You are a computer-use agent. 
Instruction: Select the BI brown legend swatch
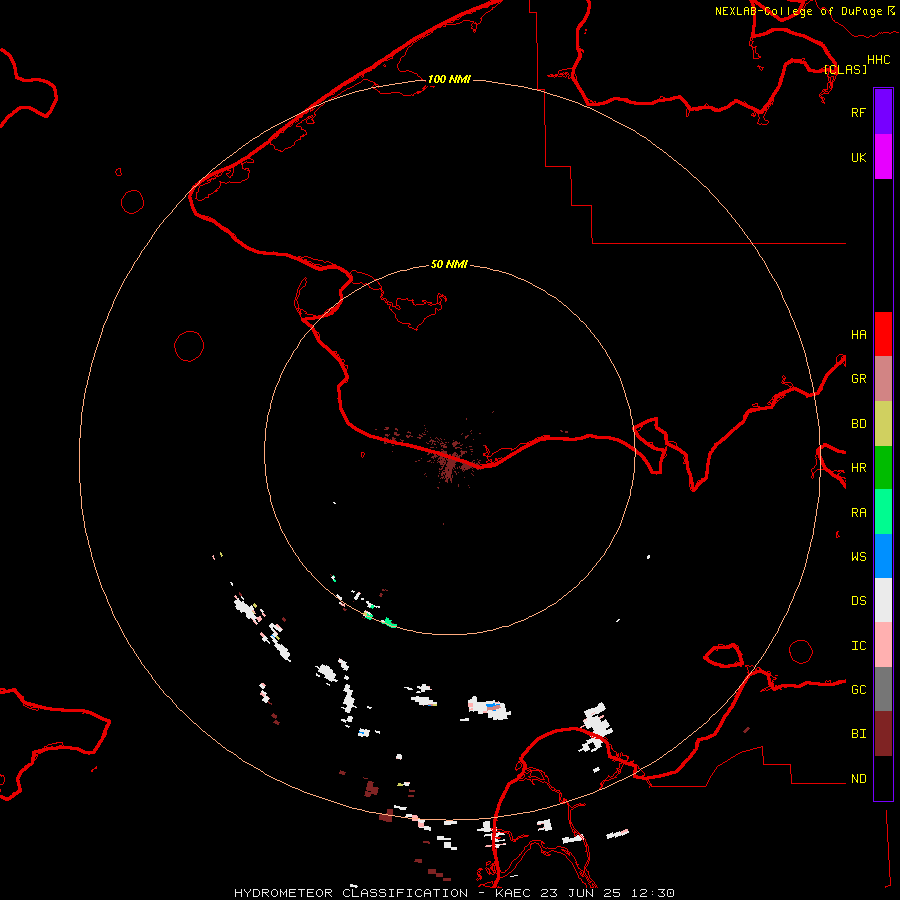(883, 734)
